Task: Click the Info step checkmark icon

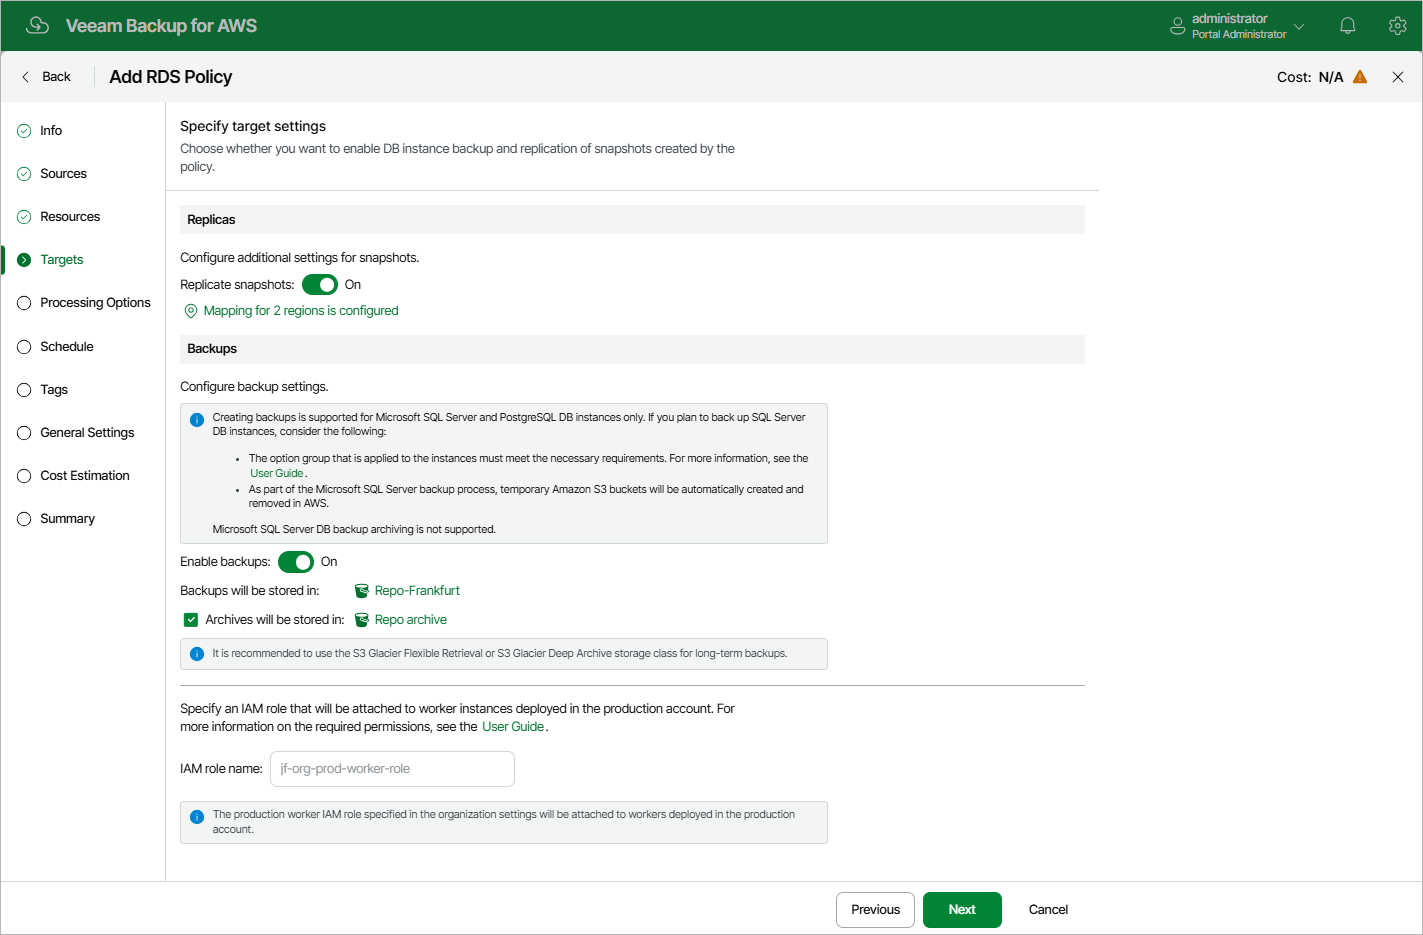Action: point(24,131)
